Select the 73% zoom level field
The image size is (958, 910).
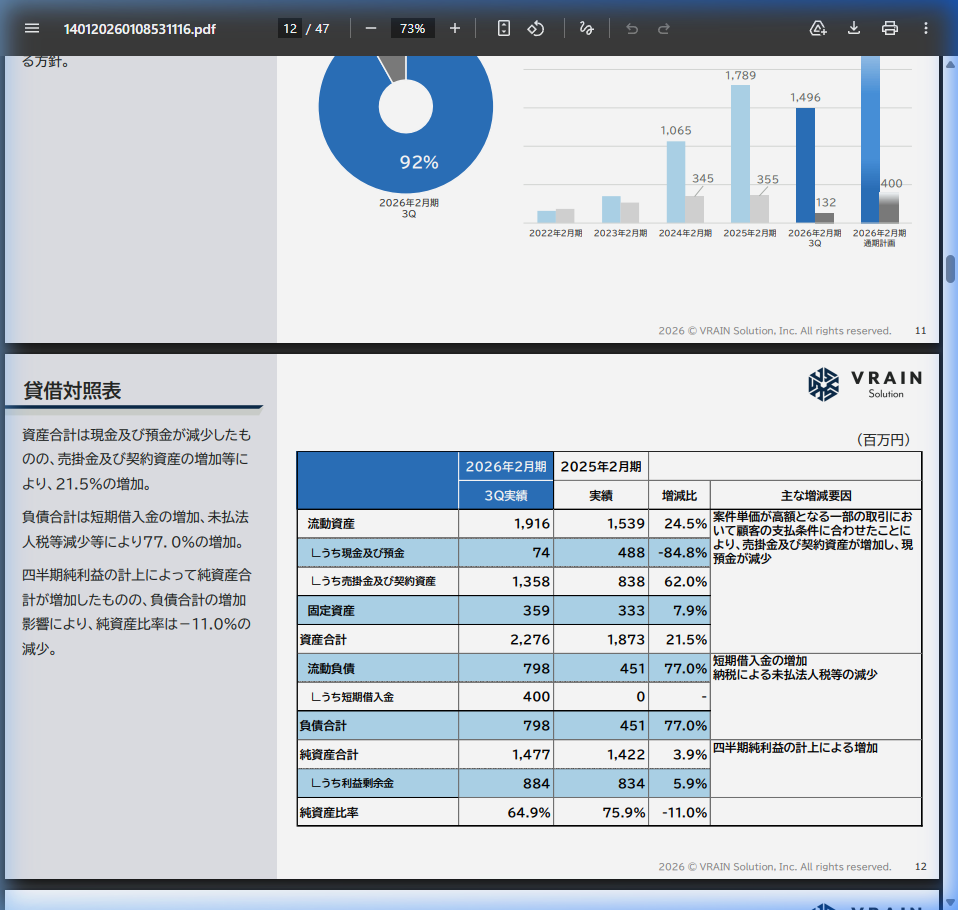pos(412,28)
